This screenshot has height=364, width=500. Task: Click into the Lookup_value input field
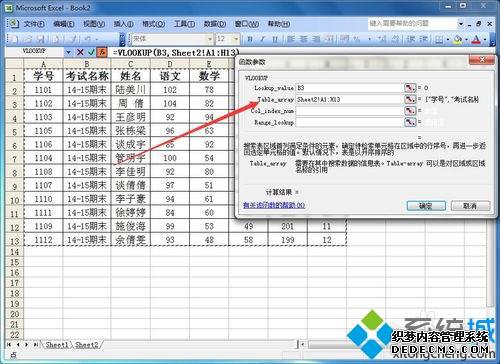(x=349, y=88)
